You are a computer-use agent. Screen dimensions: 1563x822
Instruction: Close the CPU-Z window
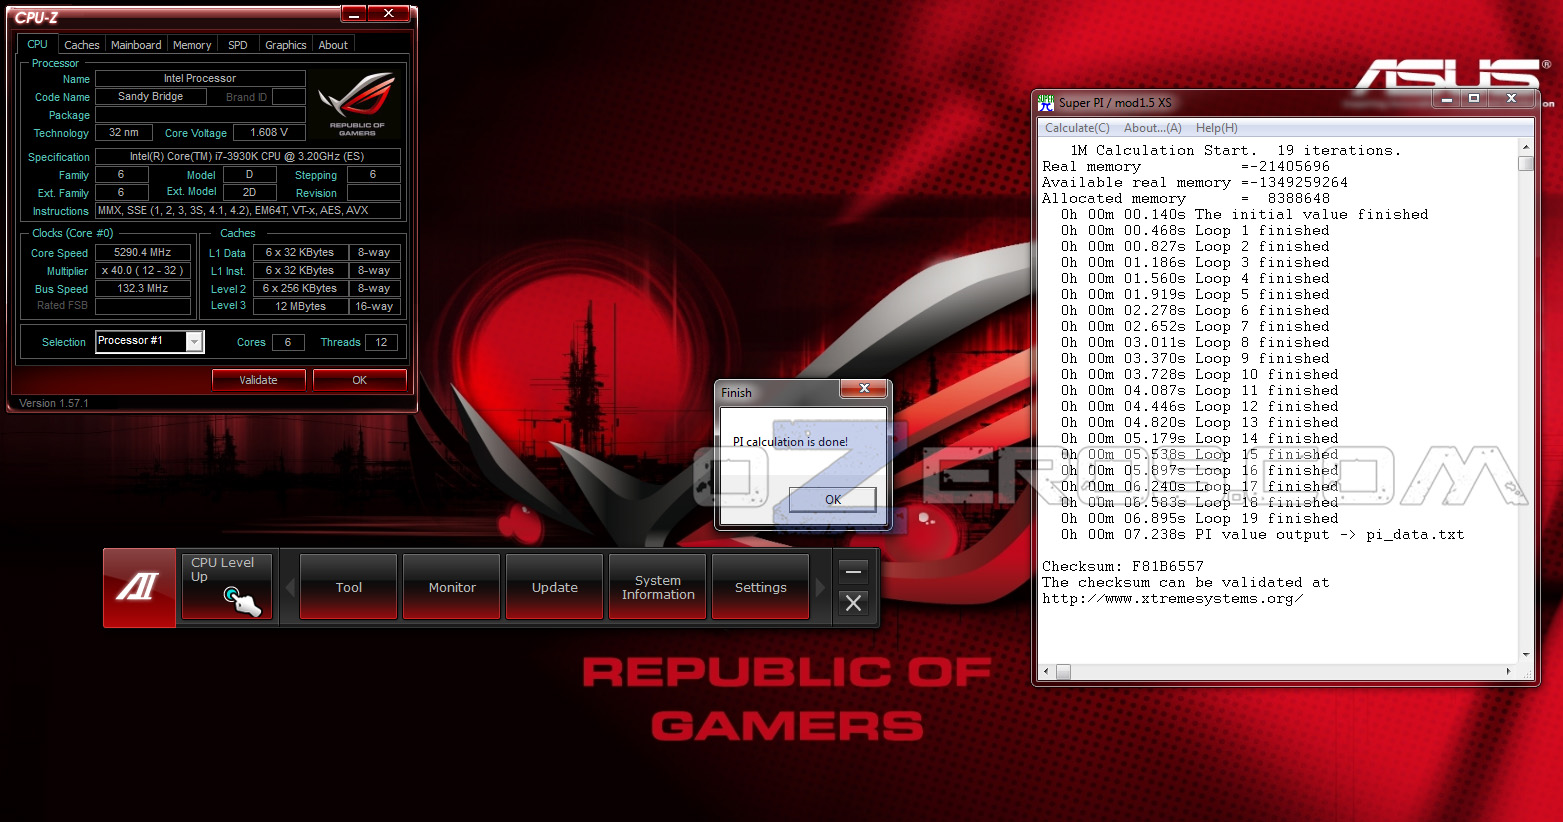point(388,13)
